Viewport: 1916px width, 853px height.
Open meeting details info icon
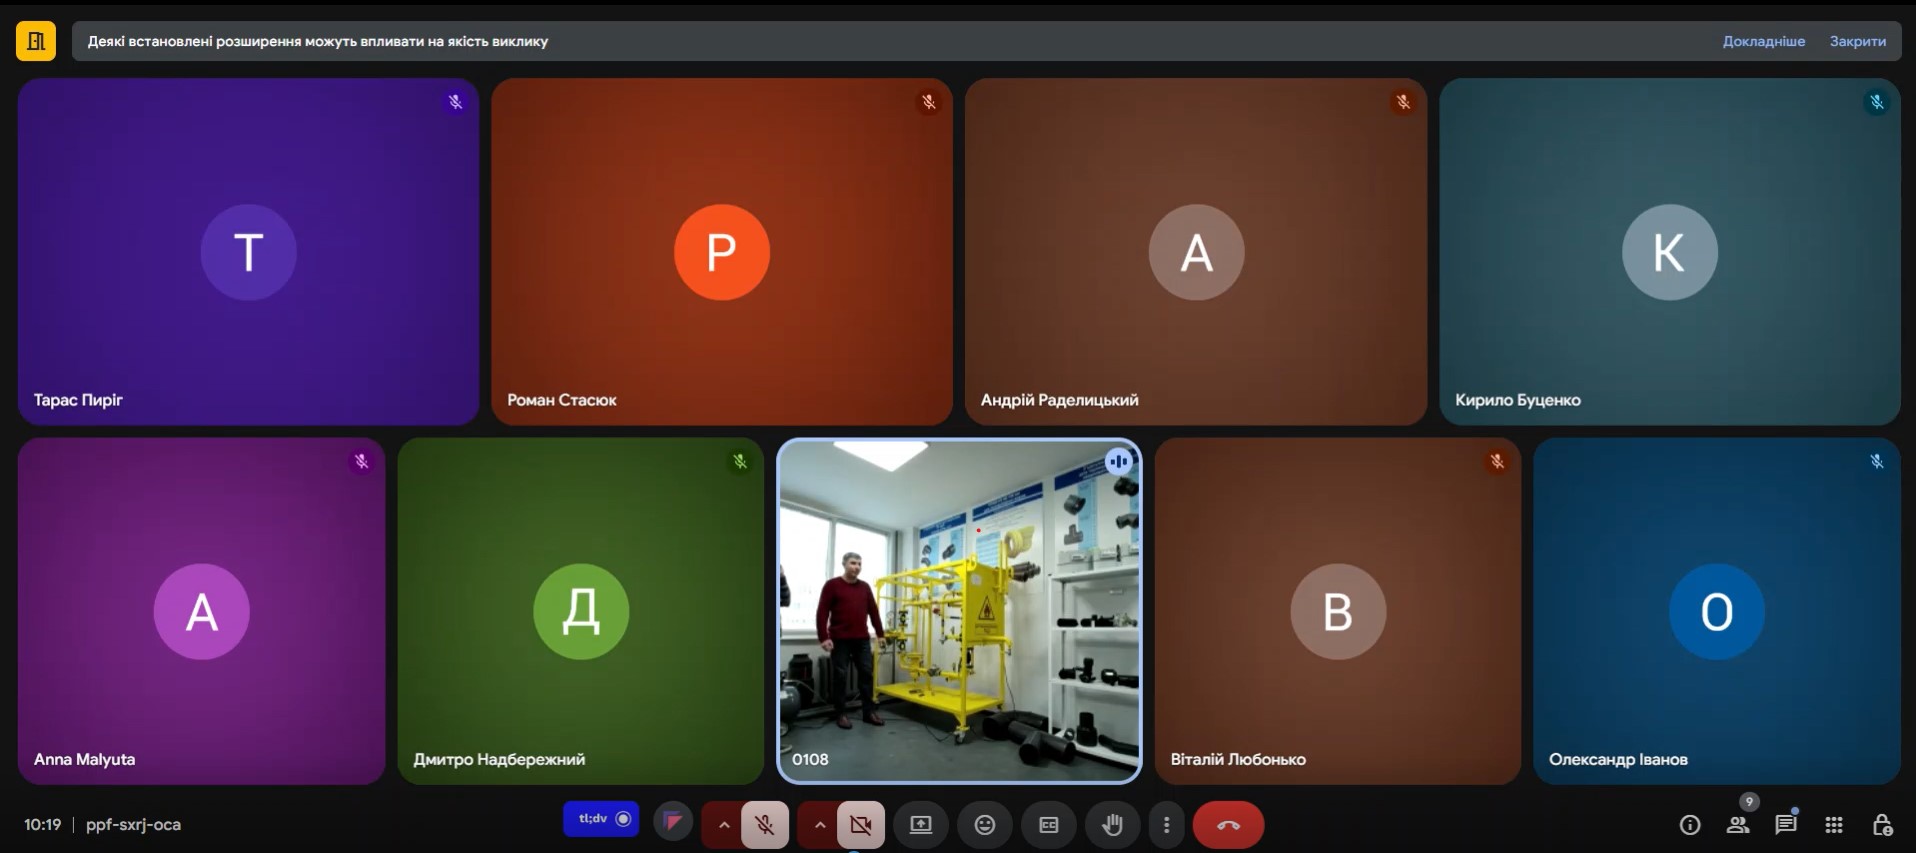tap(1690, 825)
